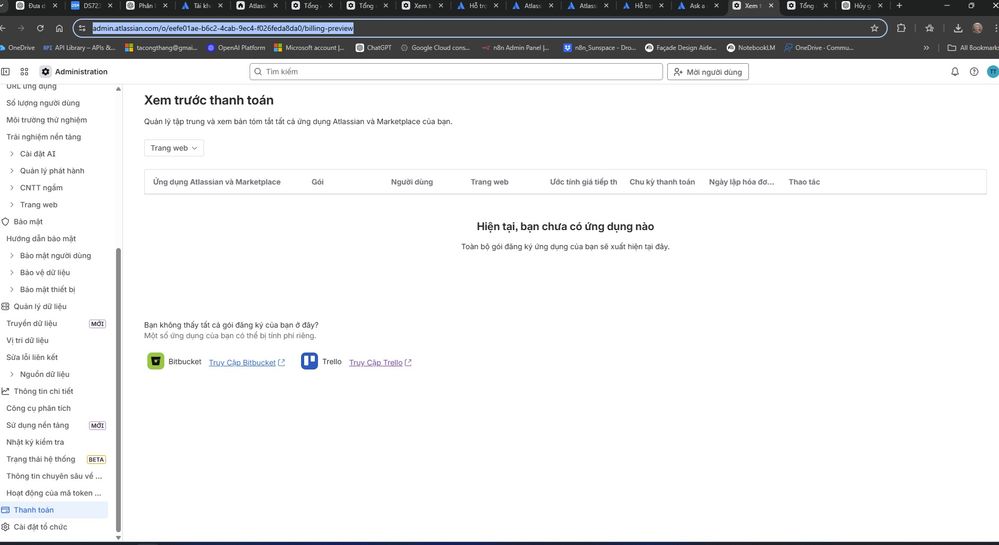Screen dimensions: 999x545
Task: Open Số lượng người dùng page
Action: (x=43, y=103)
